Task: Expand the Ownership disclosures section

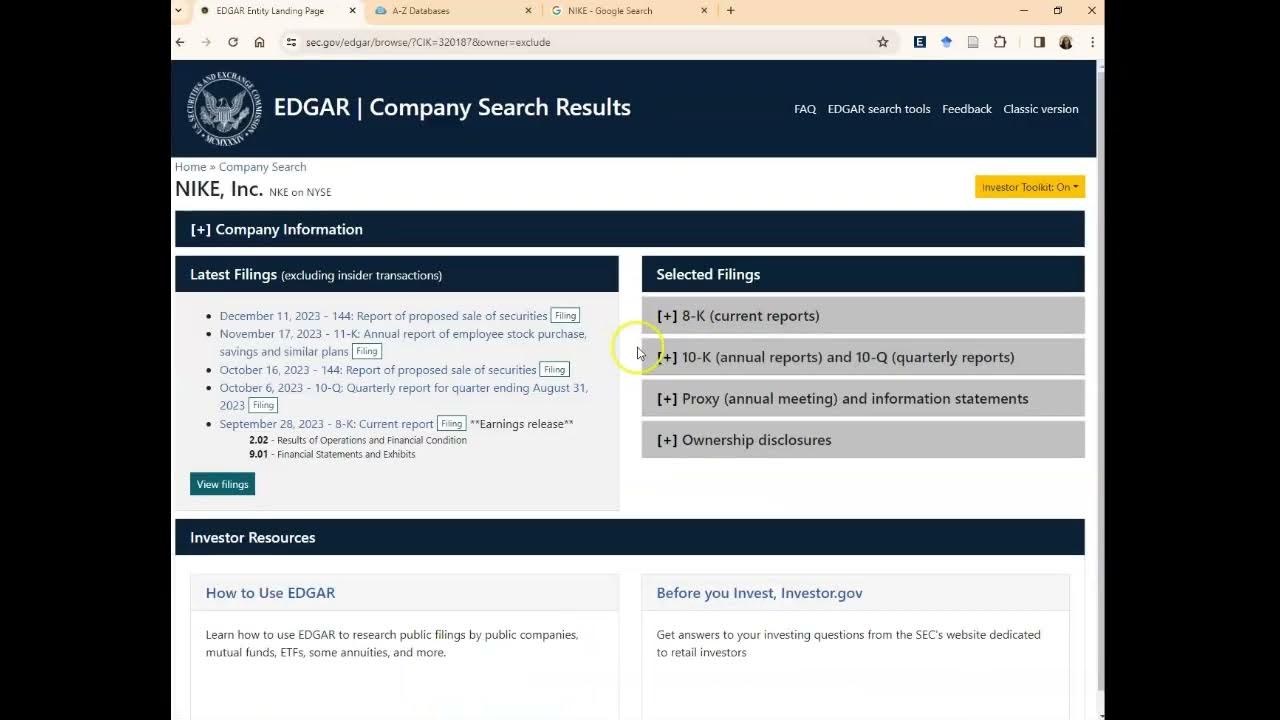Action: click(x=863, y=440)
